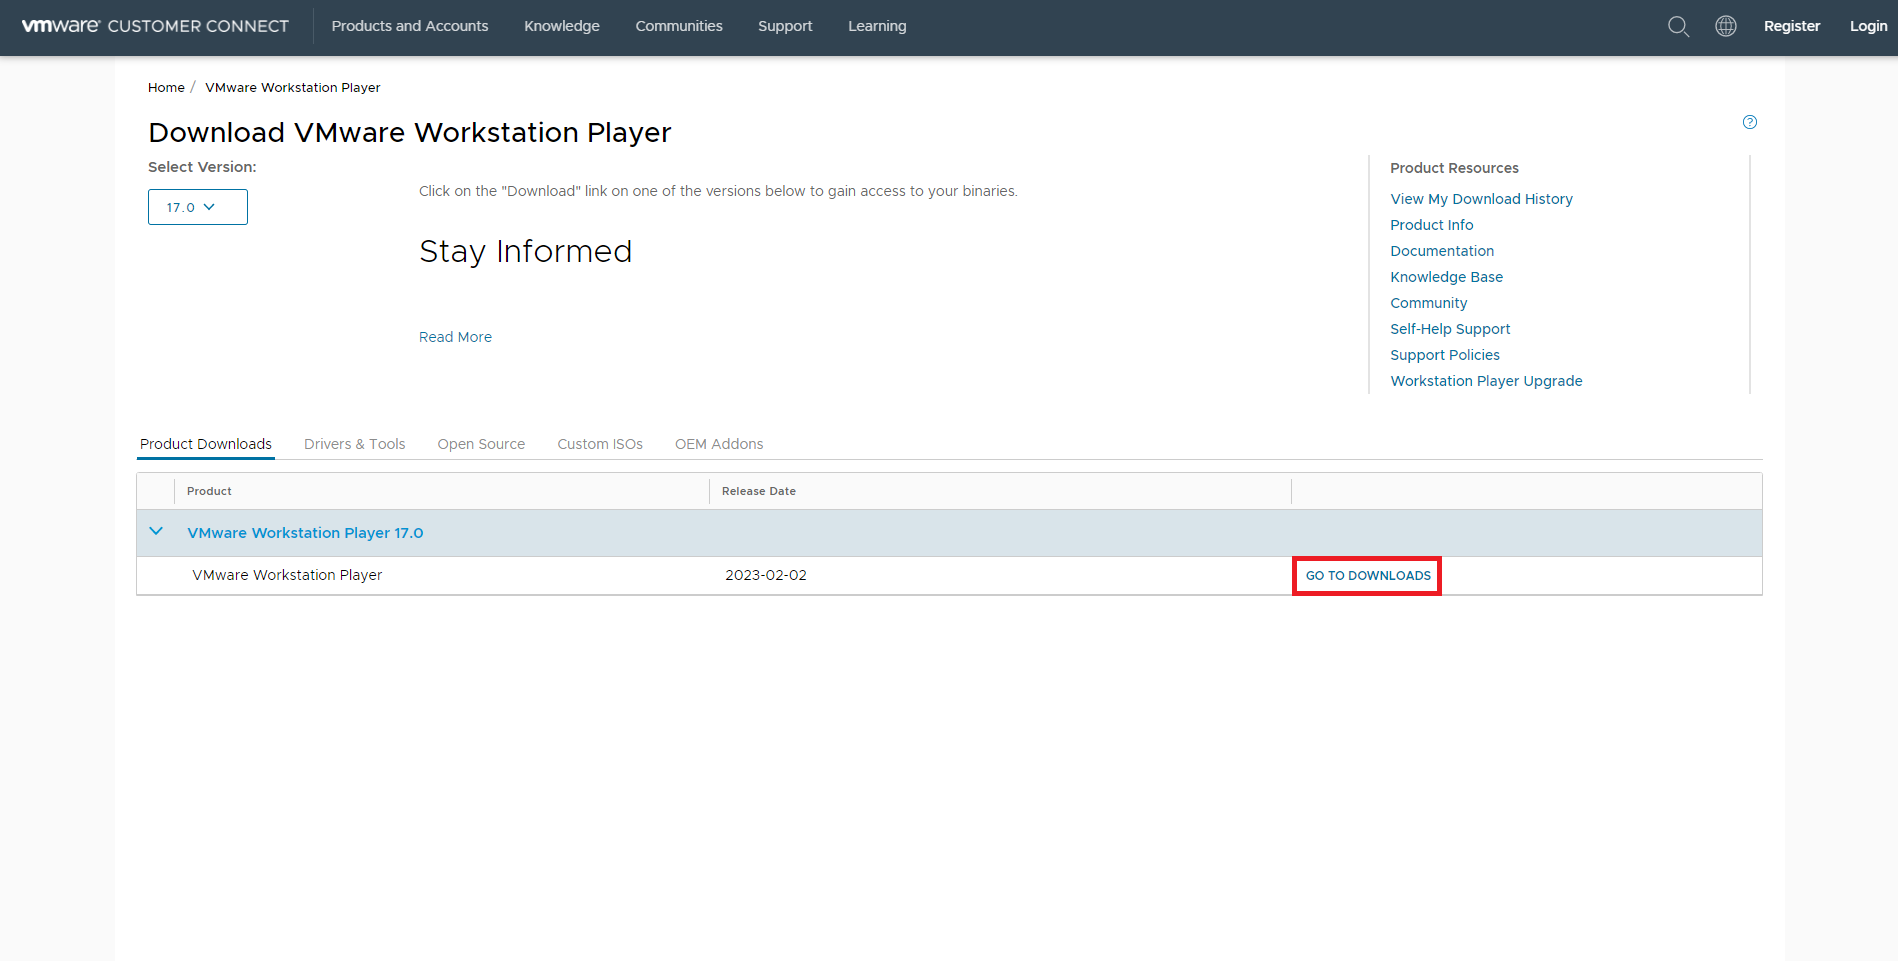Open the Community resource link
Image resolution: width=1898 pixels, height=961 pixels.
click(1429, 303)
